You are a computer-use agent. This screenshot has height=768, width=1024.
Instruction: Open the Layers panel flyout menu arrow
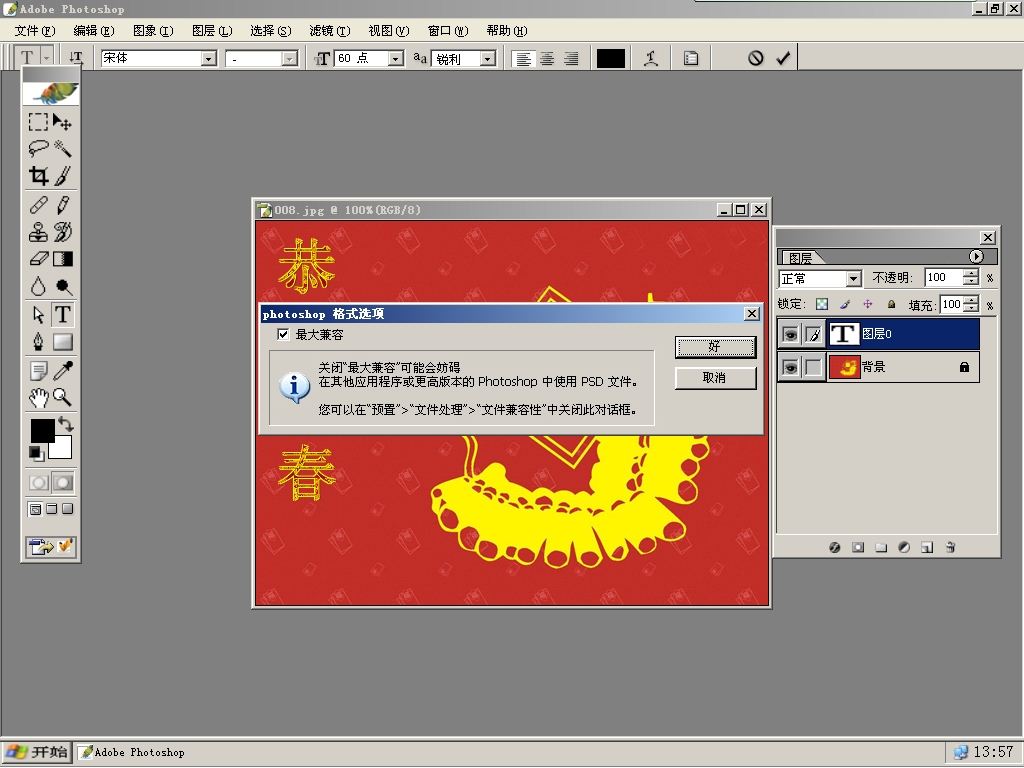(x=976, y=257)
